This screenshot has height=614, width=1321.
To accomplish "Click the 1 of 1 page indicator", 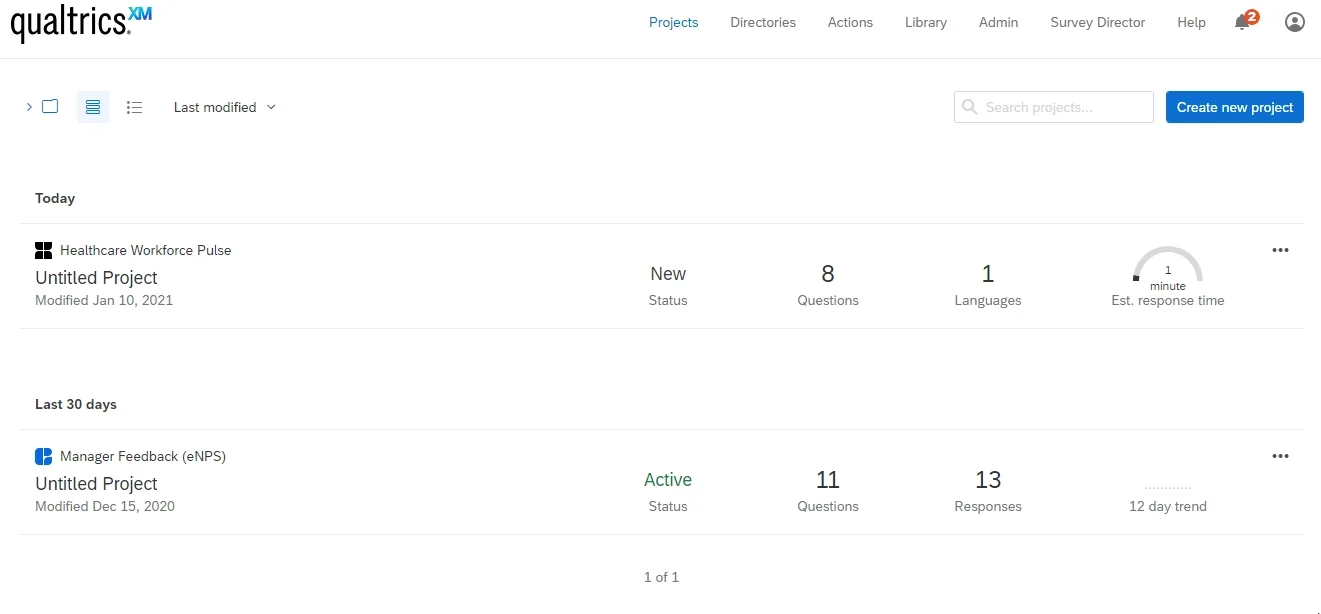I will (661, 577).
